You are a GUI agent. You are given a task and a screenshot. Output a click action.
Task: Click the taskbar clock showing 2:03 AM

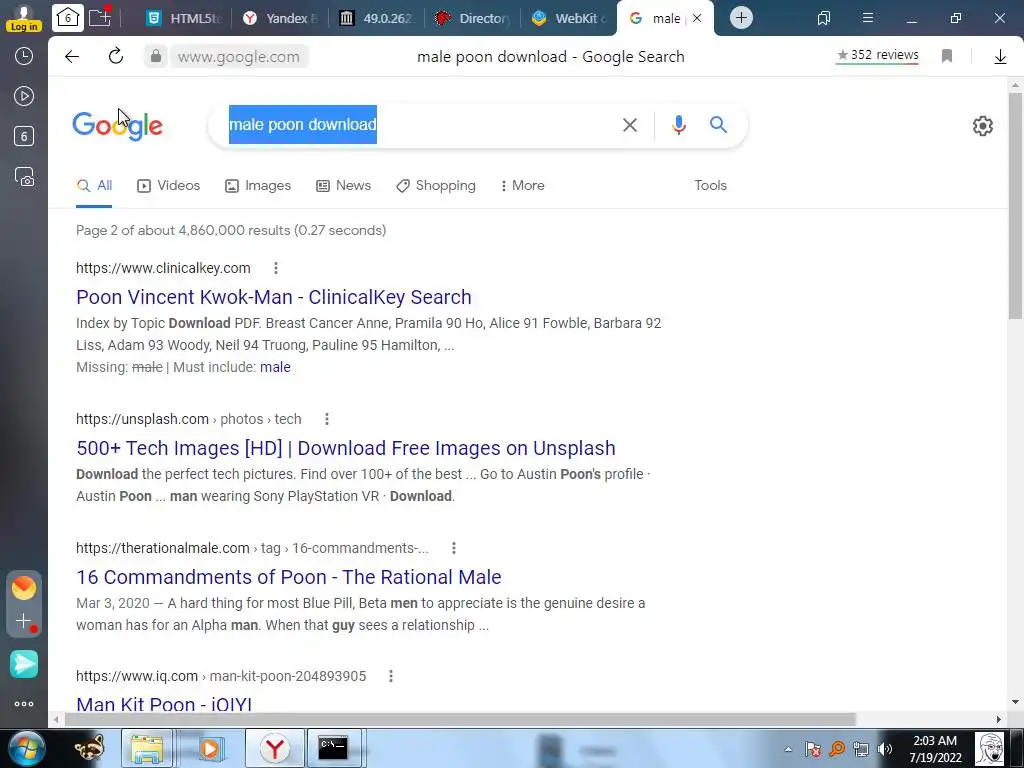tap(935, 749)
